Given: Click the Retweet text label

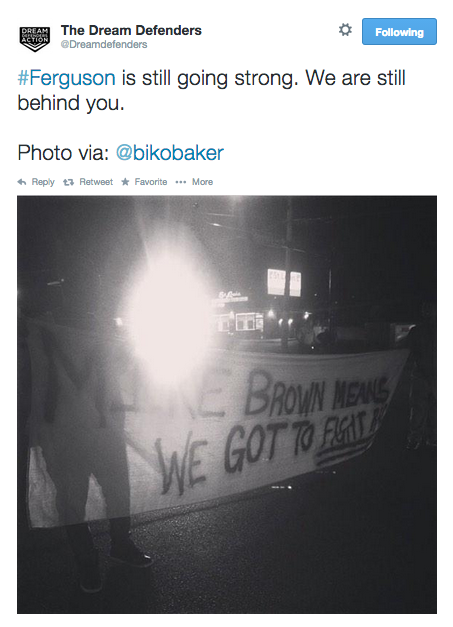Looking at the screenshot, I should click(x=96, y=182).
